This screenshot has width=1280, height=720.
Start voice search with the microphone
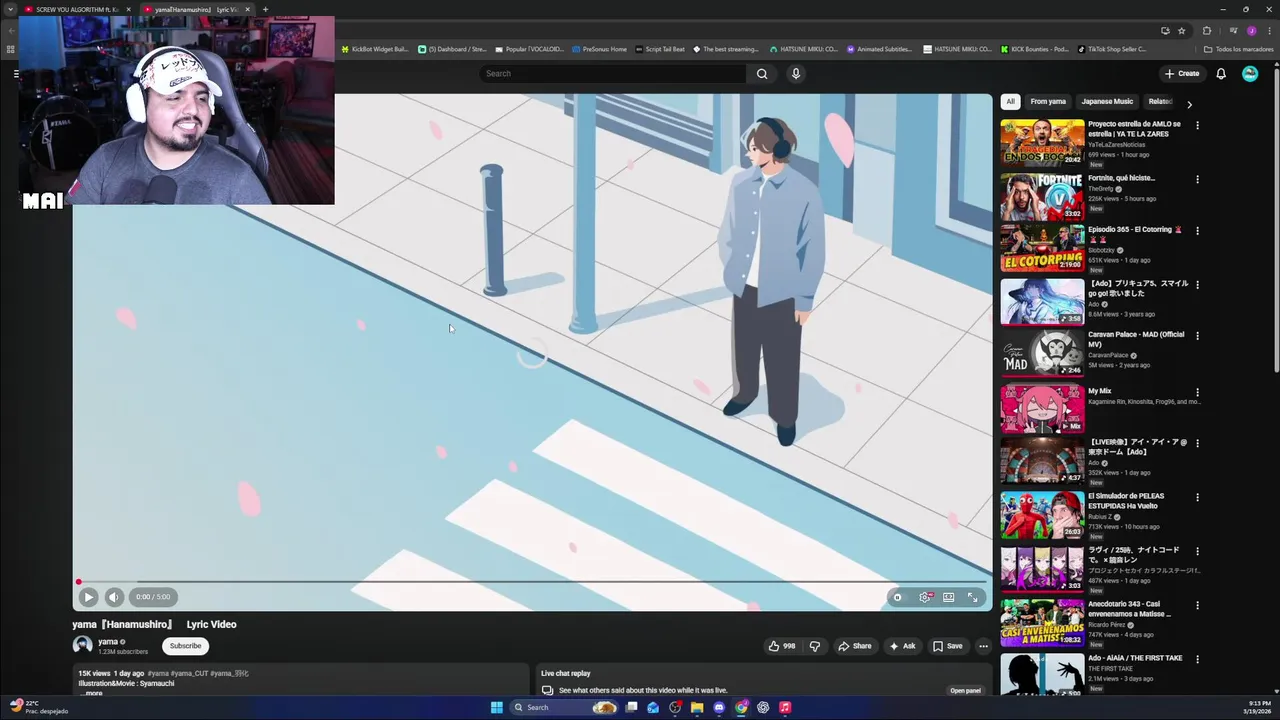[x=796, y=73]
